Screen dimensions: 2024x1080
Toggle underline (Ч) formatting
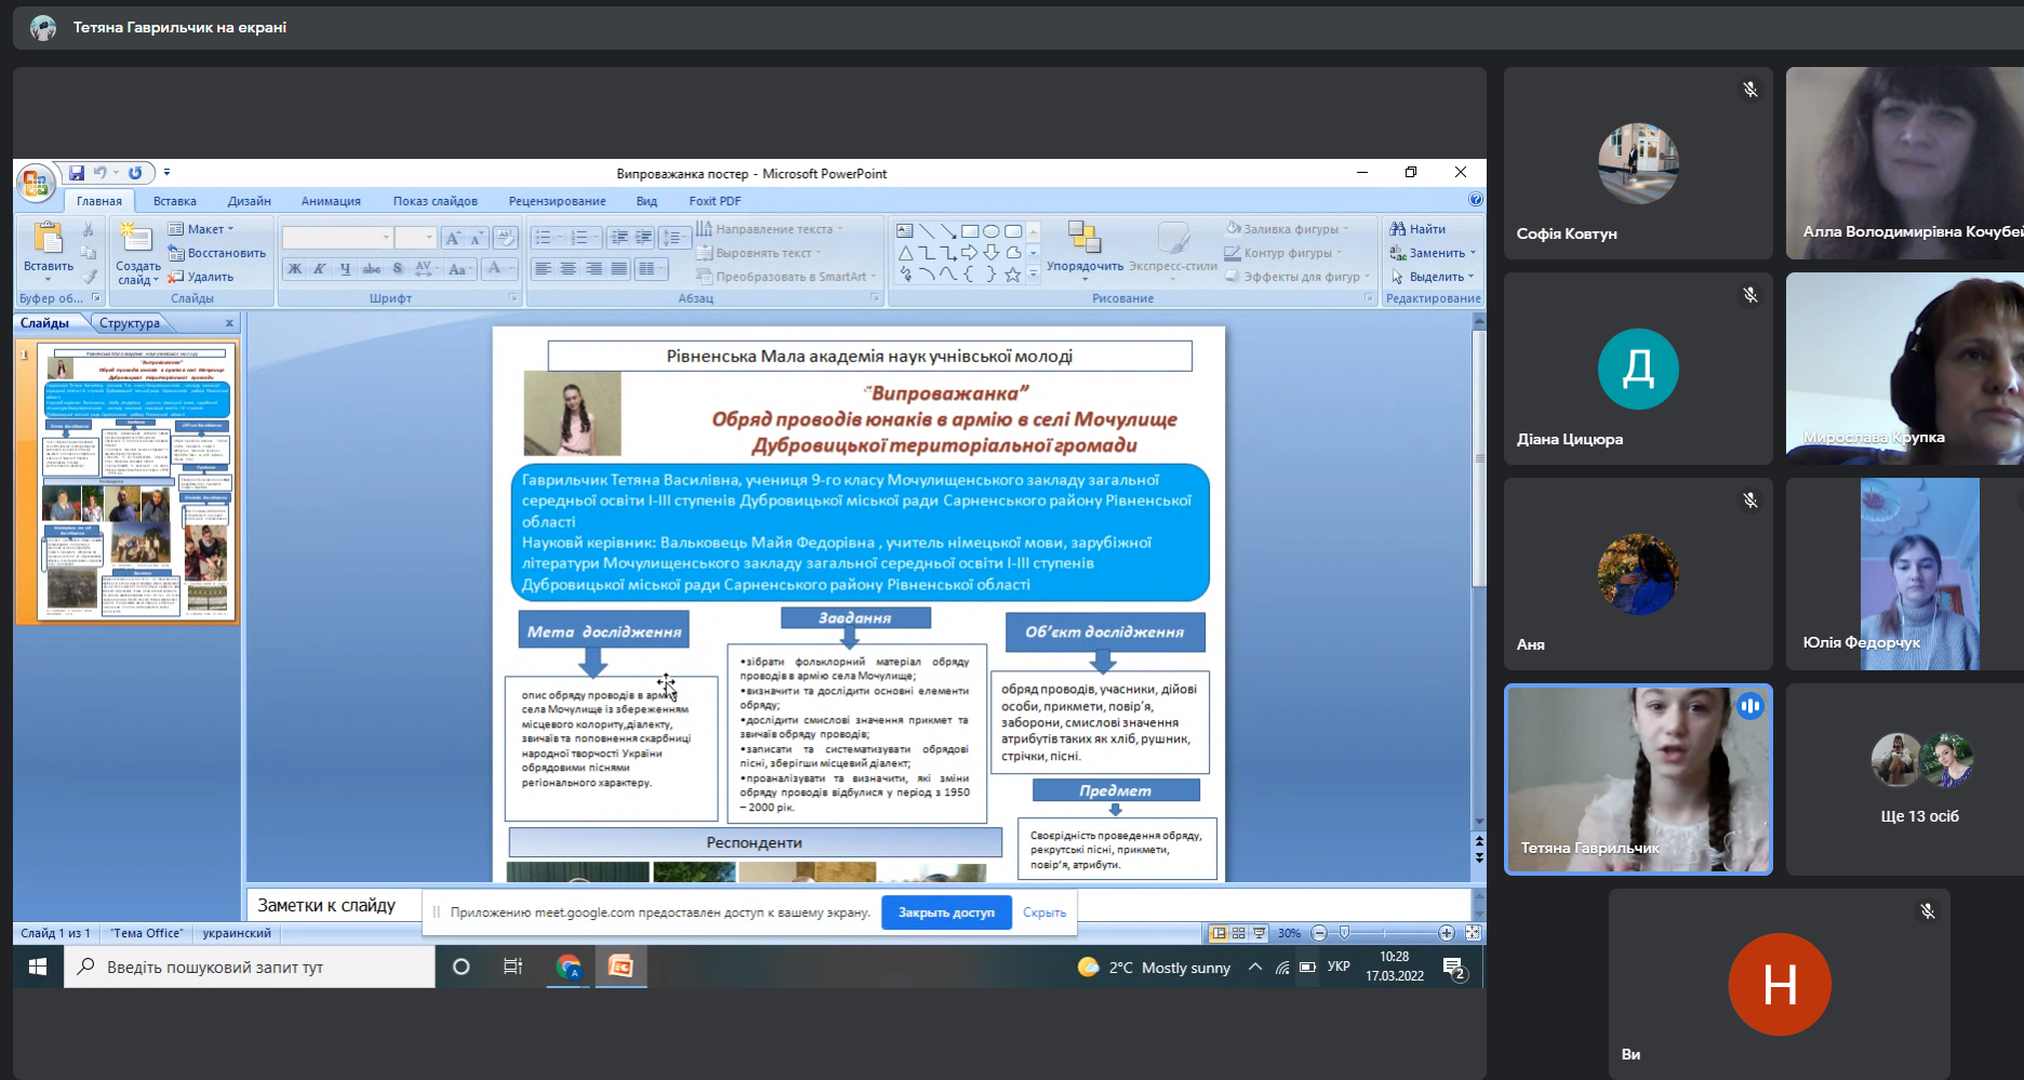click(345, 268)
